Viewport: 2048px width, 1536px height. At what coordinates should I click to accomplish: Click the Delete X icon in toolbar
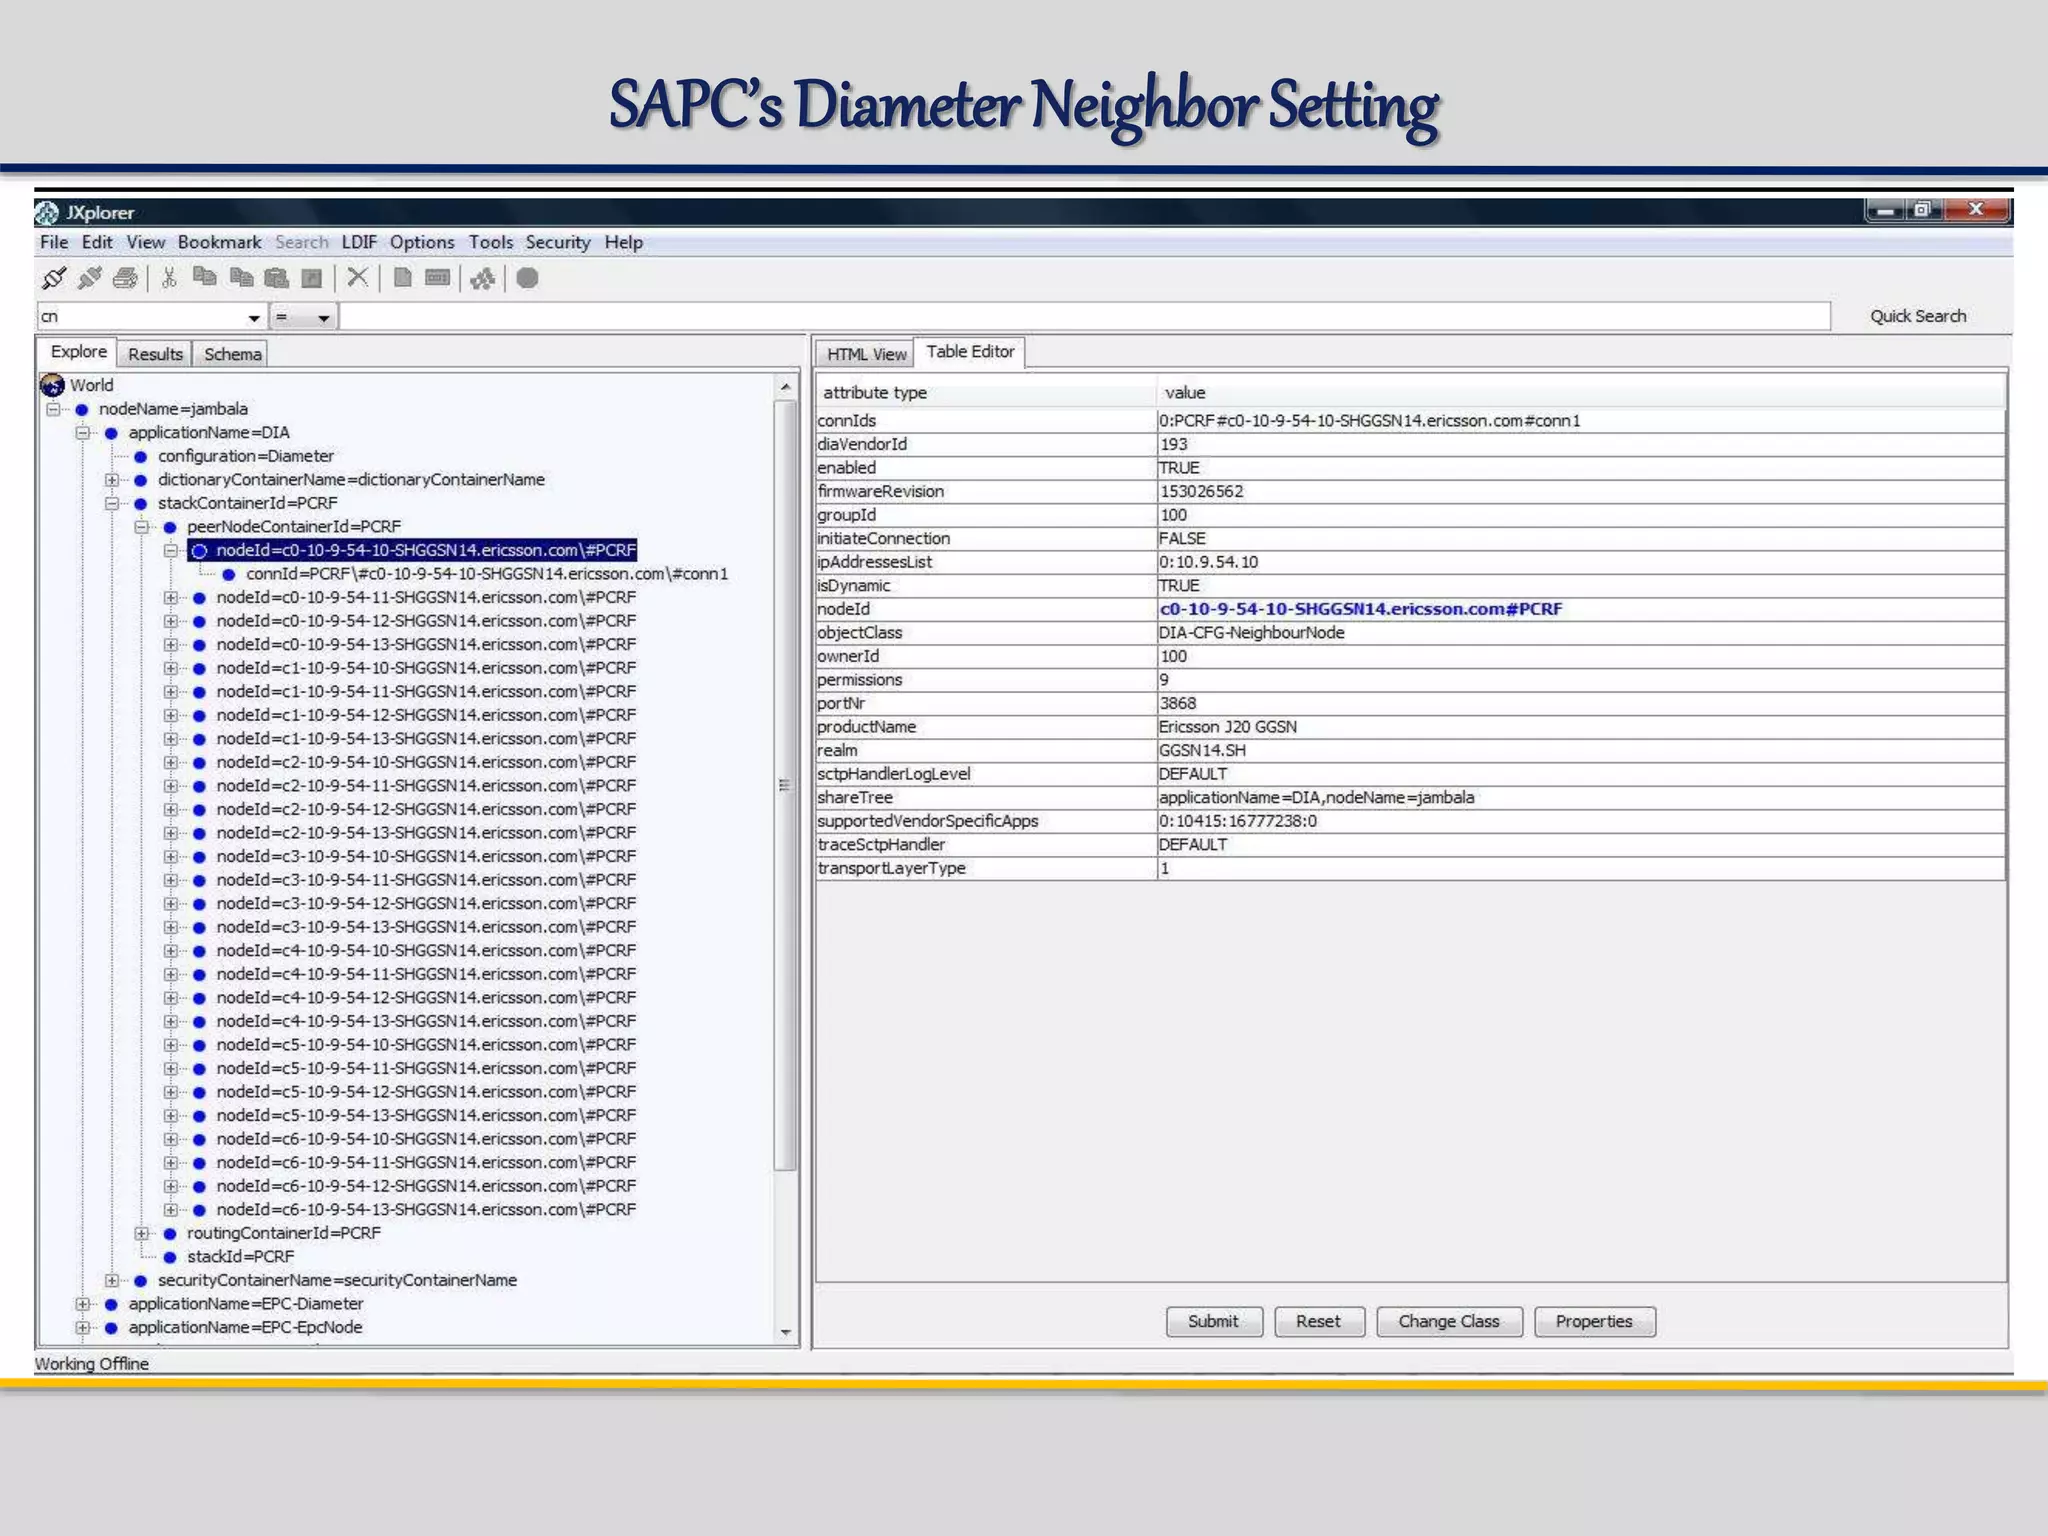(357, 277)
